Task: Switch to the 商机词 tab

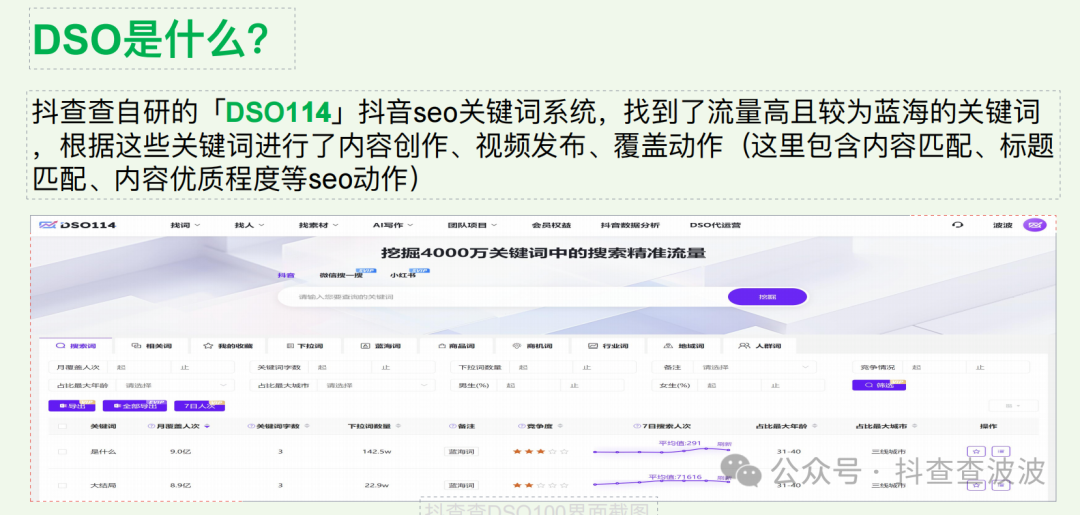Action: tap(533, 346)
